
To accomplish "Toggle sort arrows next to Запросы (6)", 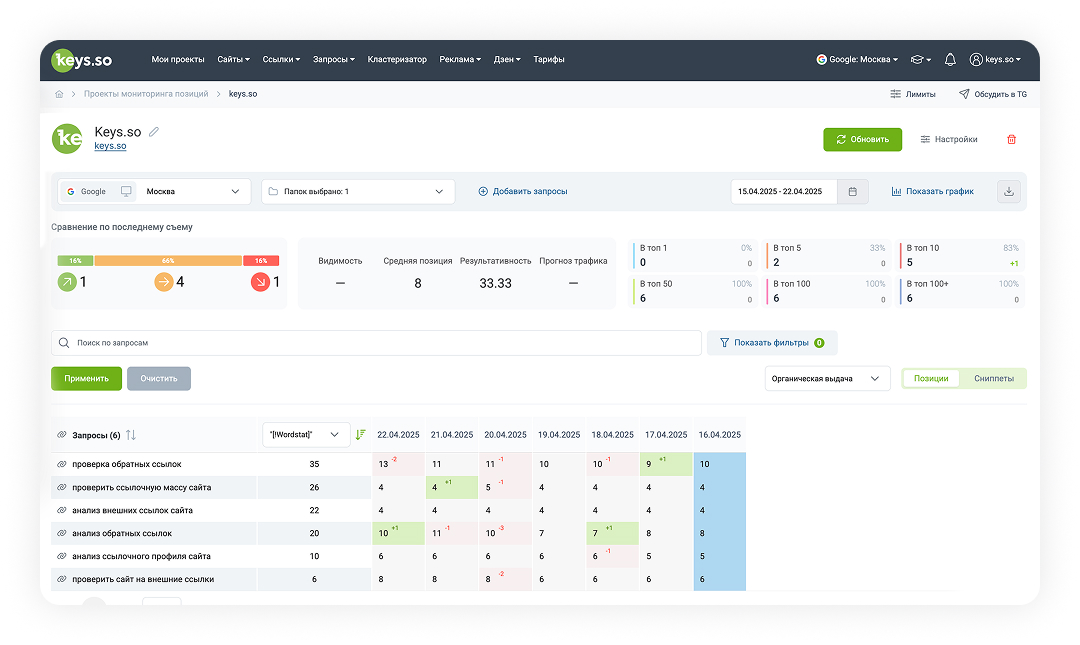I will [x=131, y=436].
